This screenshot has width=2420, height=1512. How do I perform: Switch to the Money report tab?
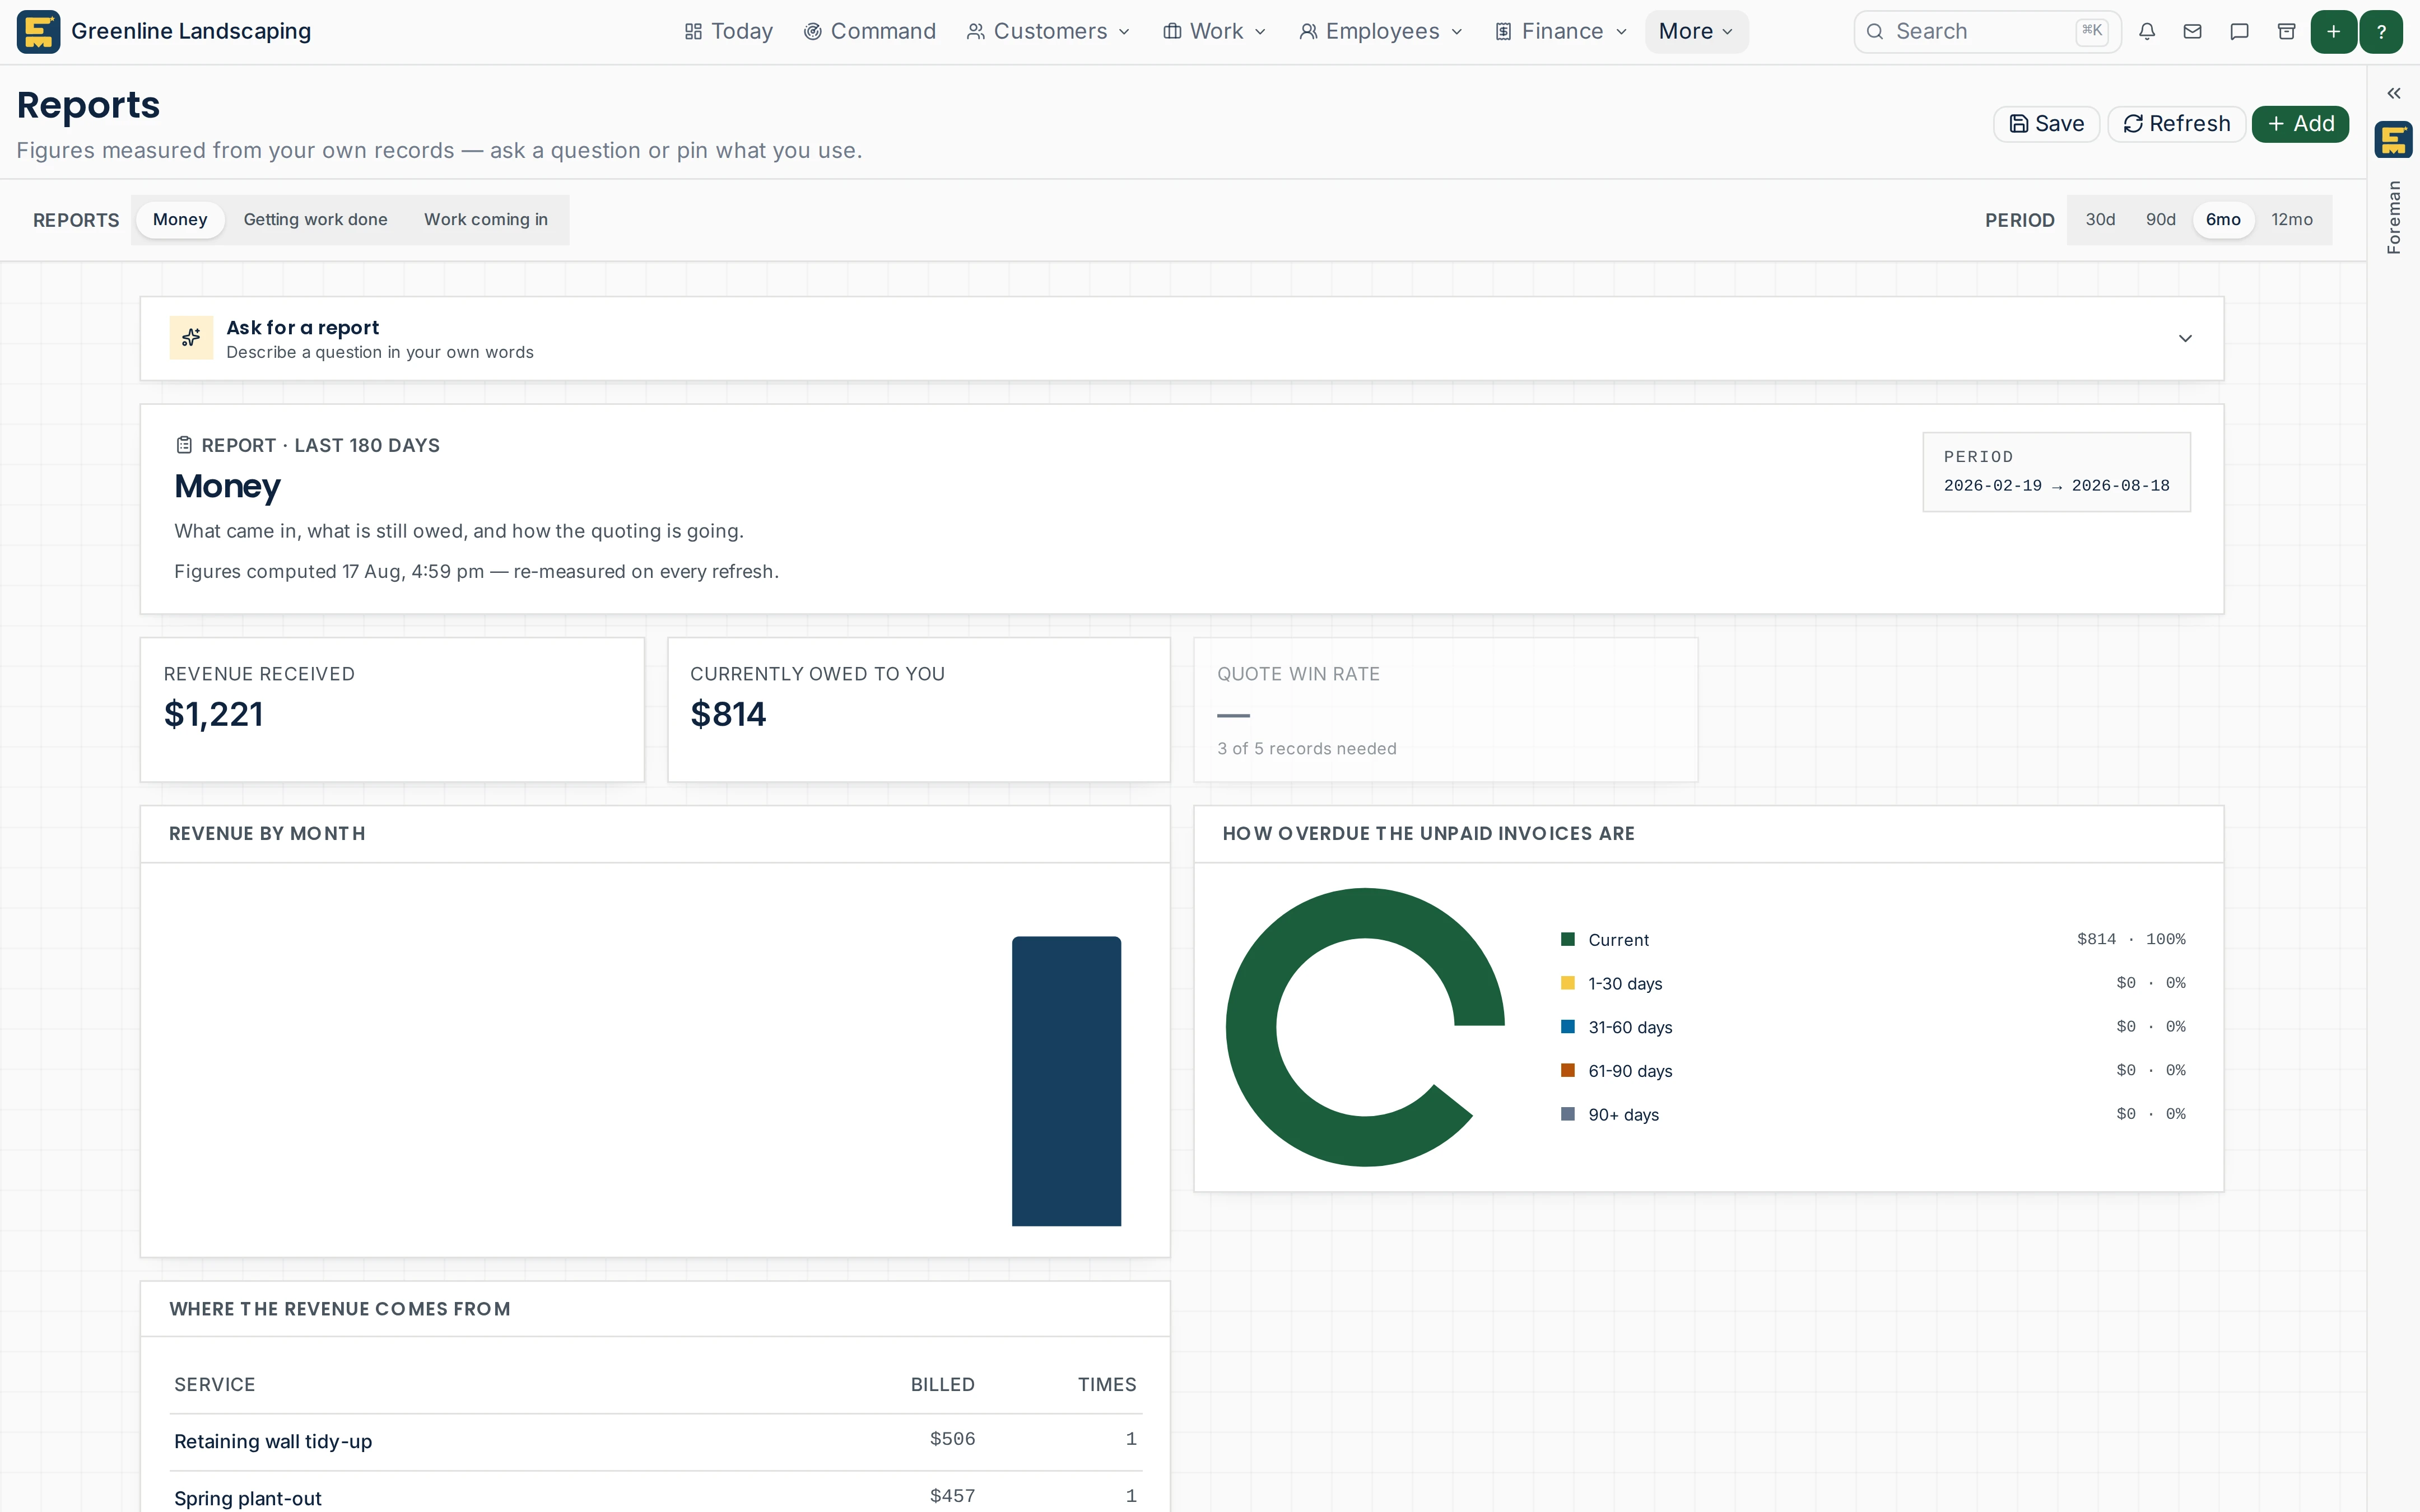click(x=180, y=220)
